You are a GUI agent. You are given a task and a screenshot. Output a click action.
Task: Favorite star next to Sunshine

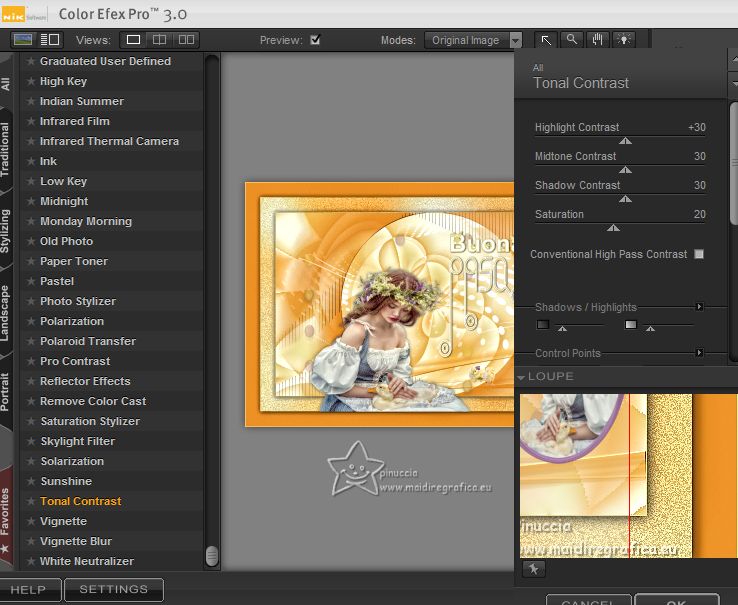[x=31, y=481]
